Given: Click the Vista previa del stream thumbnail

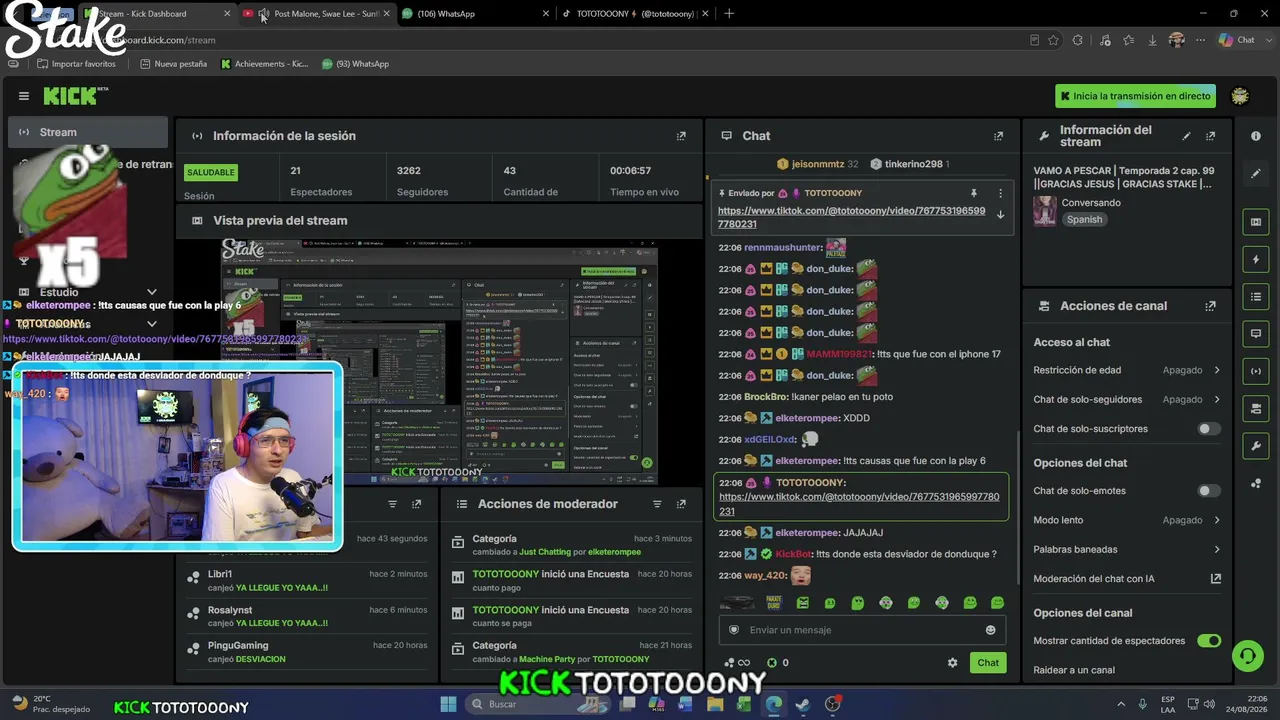Looking at the screenshot, I should 439,361.
